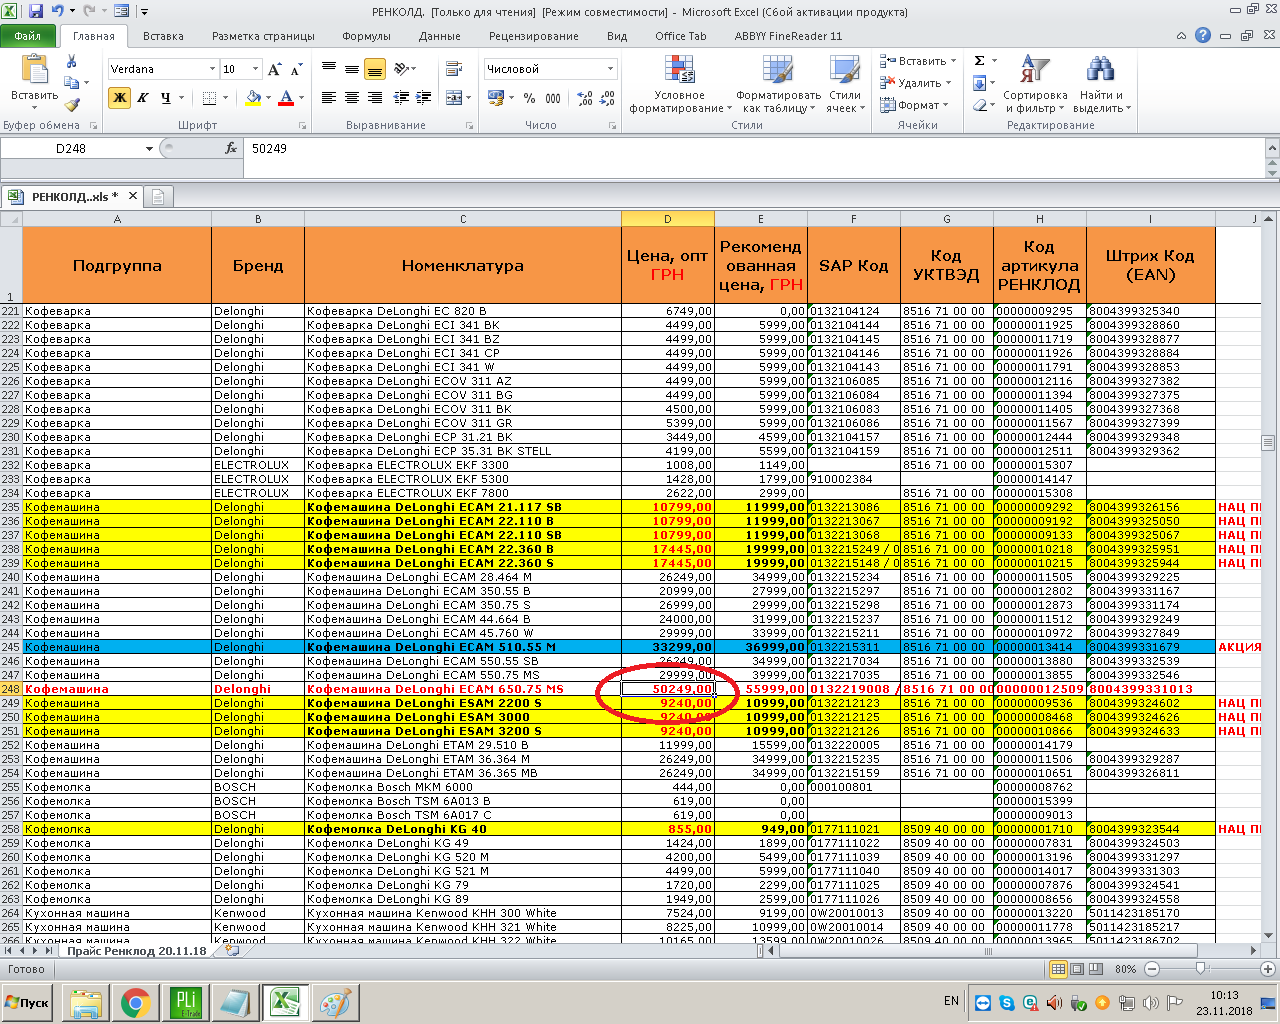
Task: Click the Формат cells button
Action: (914, 105)
